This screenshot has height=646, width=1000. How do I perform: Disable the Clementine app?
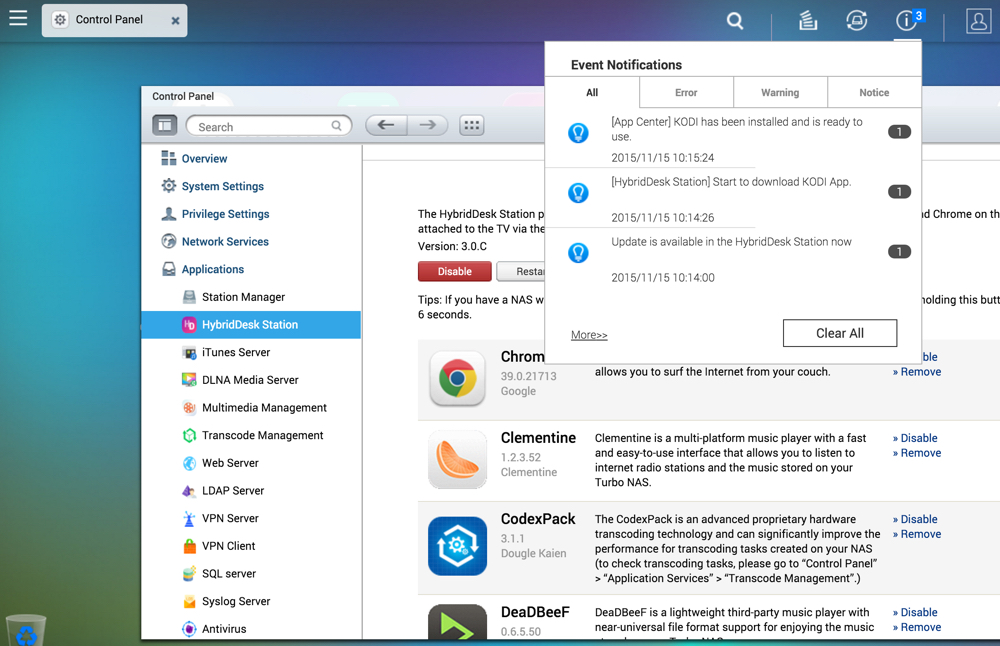pyautogui.click(x=915, y=438)
